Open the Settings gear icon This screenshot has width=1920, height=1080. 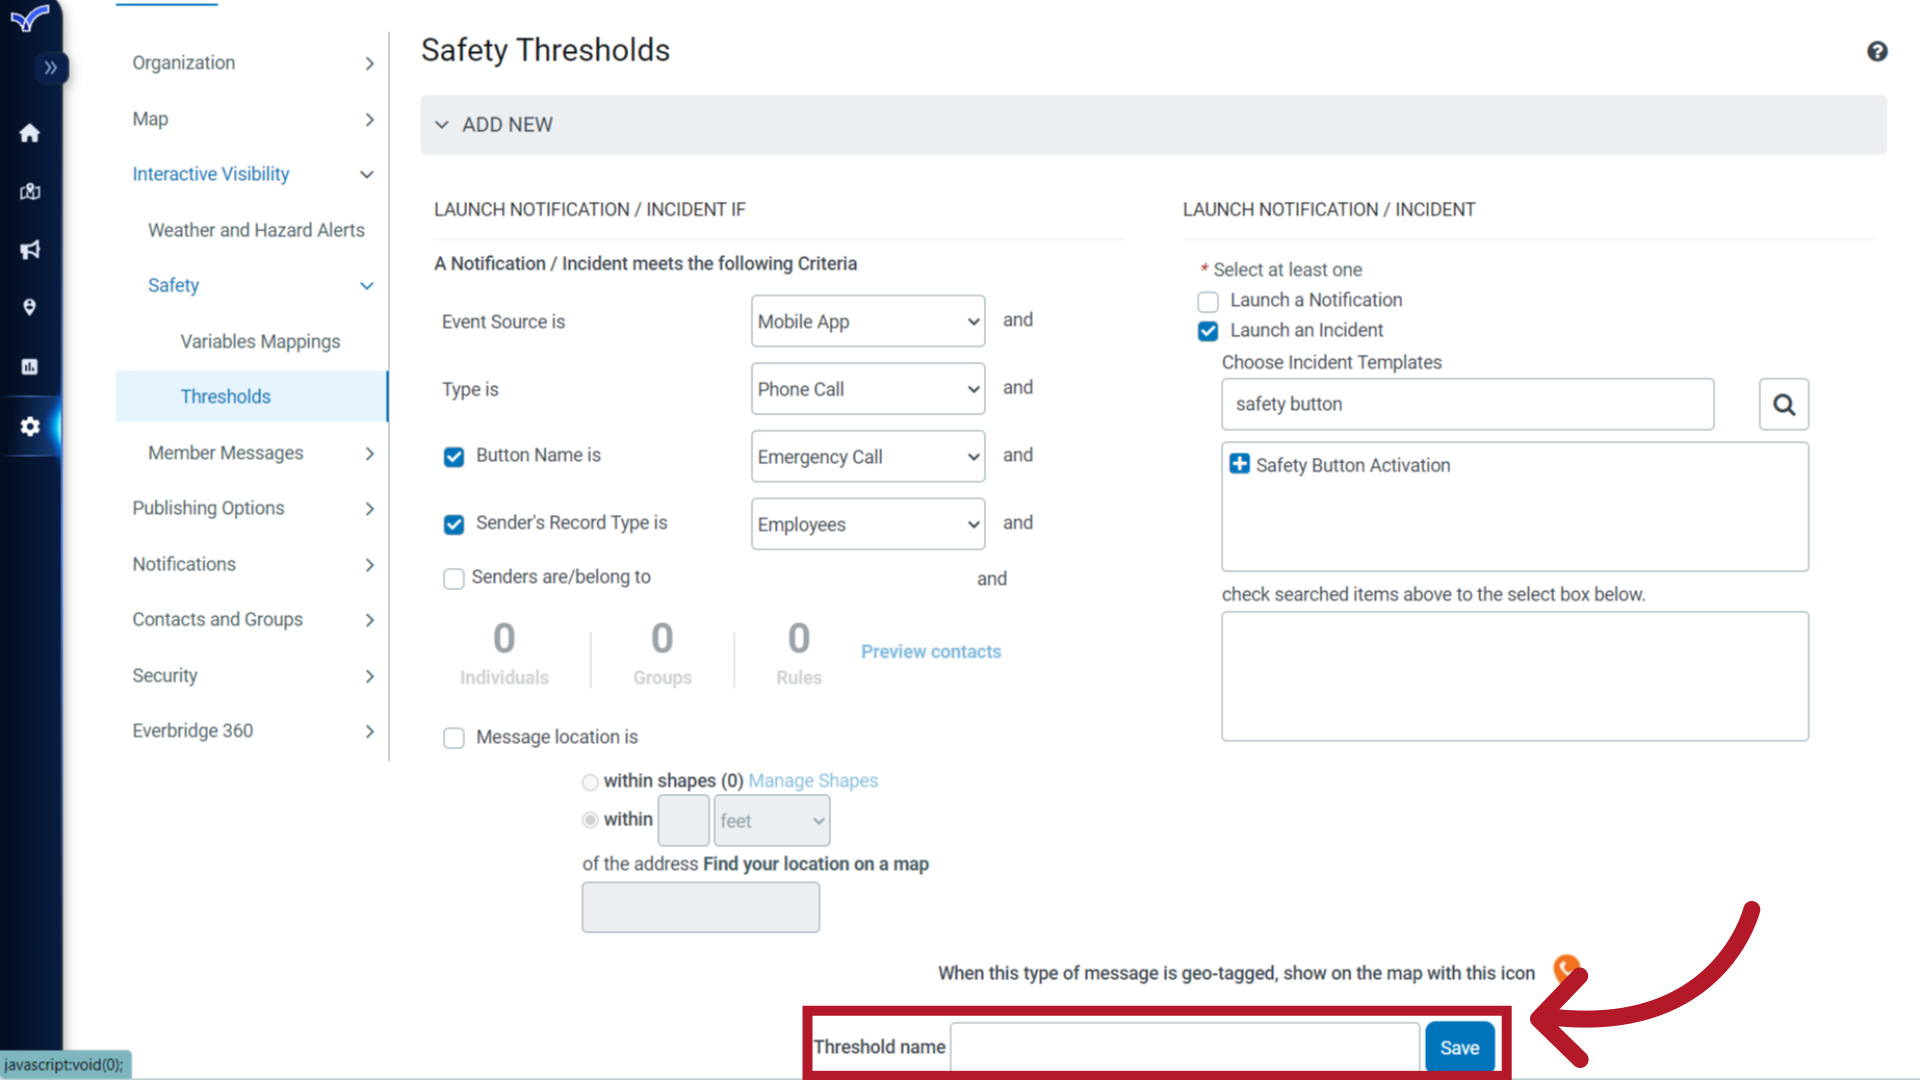coord(30,427)
